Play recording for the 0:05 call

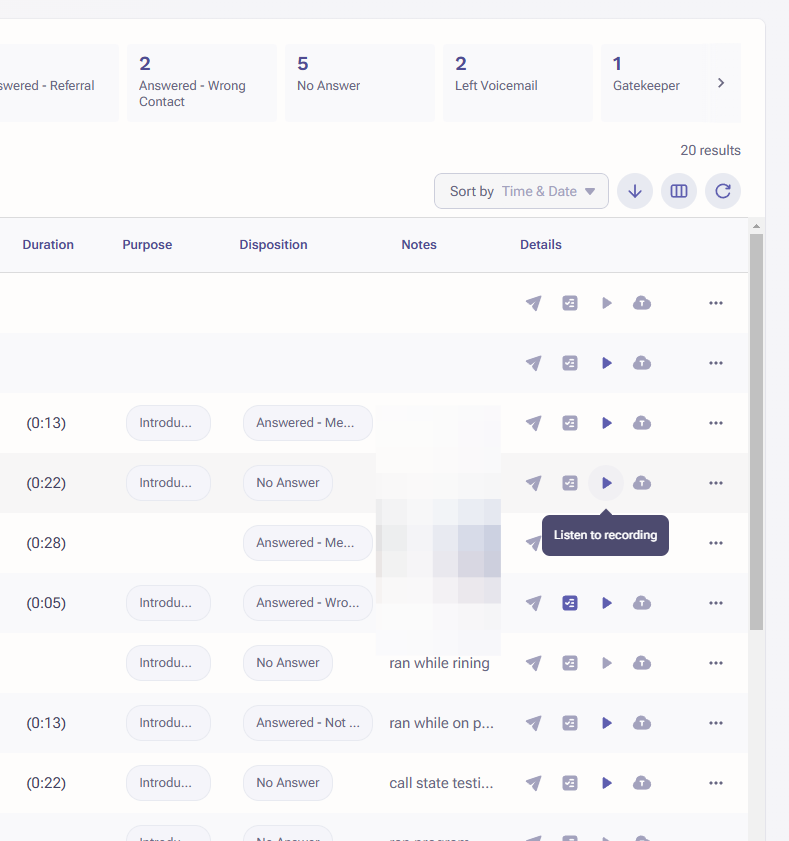click(x=607, y=603)
